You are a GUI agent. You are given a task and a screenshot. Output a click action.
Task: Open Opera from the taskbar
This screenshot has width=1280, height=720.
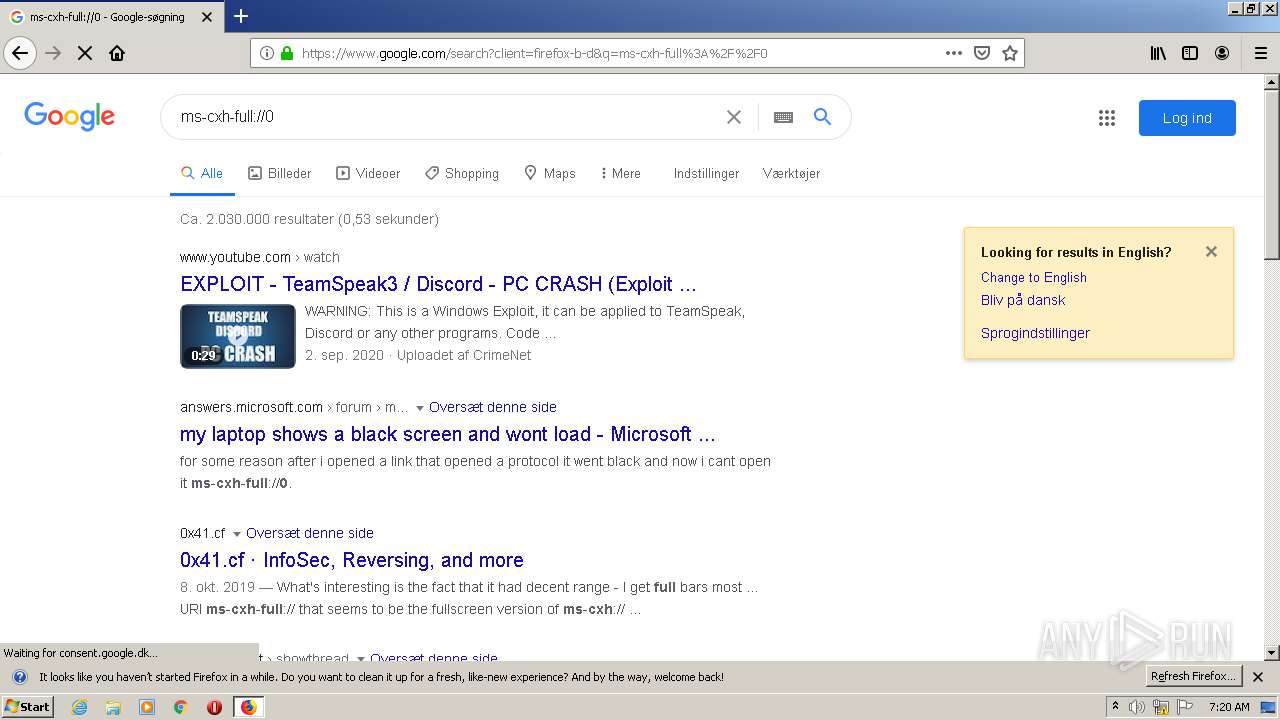pyautogui.click(x=214, y=707)
